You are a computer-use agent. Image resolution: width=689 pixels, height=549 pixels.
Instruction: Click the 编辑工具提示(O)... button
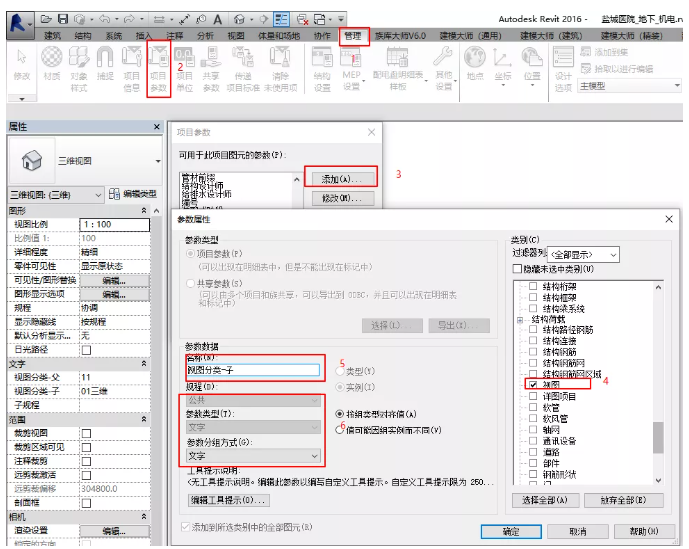coord(228,500)
